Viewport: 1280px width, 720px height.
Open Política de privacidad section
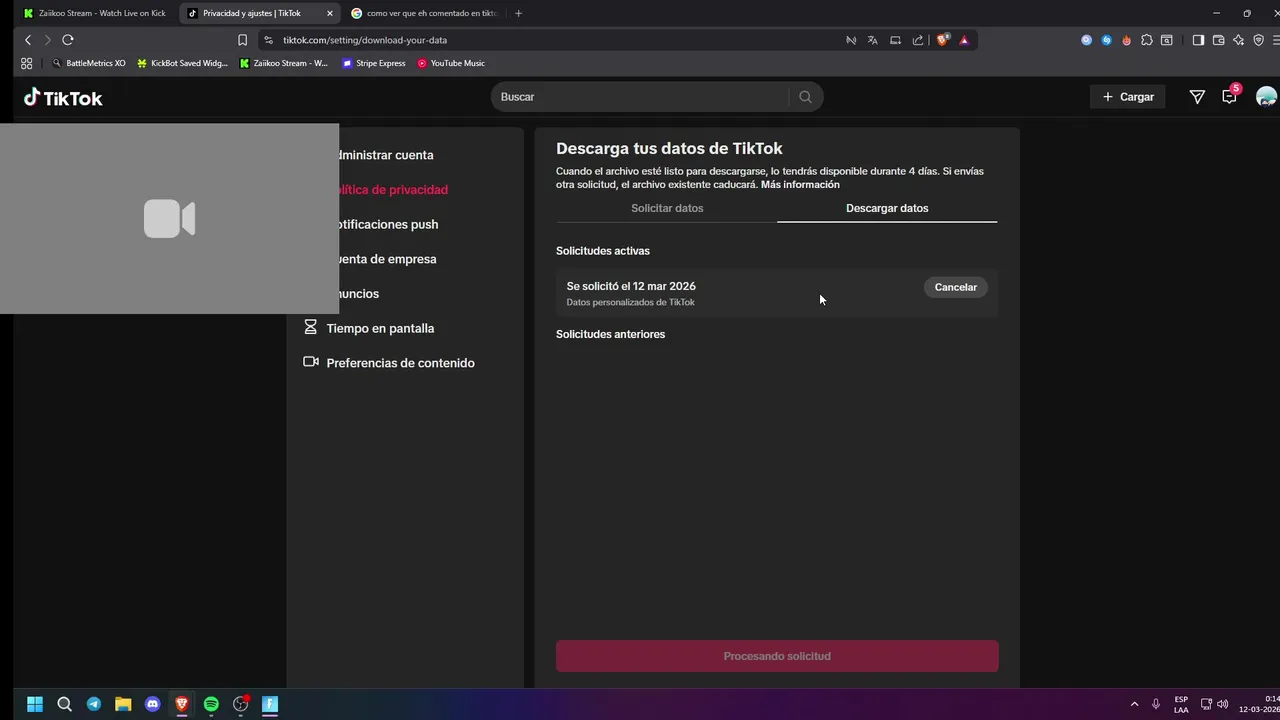pos(394,189)
